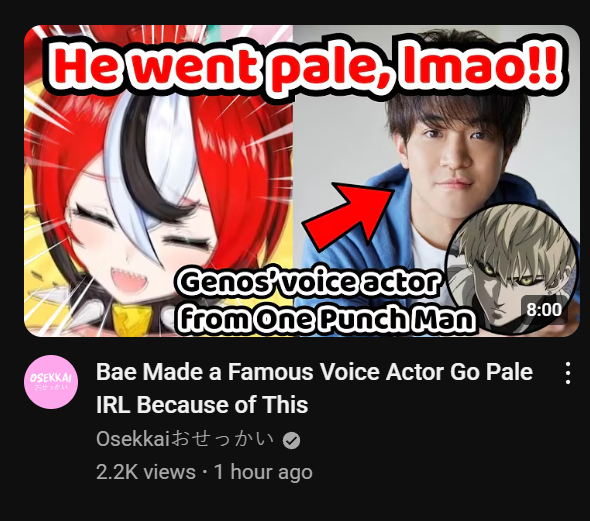The width and height of the screenshot is (590, 521).
Task: Click the '1 hour ago' upload time
Action: point(263,472)
